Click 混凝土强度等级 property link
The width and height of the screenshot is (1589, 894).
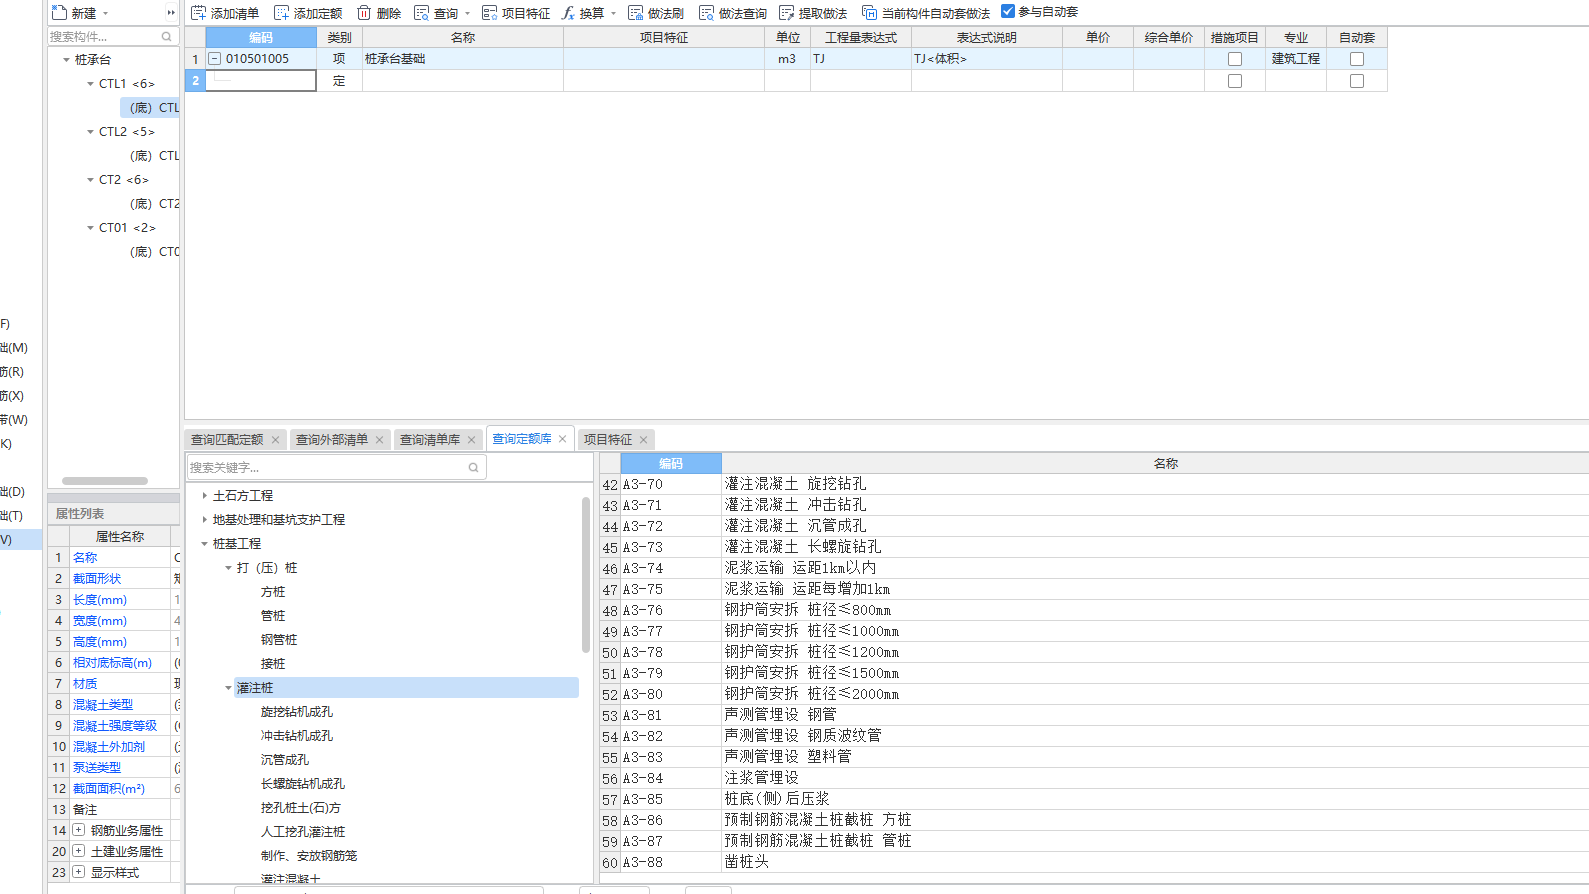pyautogui.click(x=115, y=726)
